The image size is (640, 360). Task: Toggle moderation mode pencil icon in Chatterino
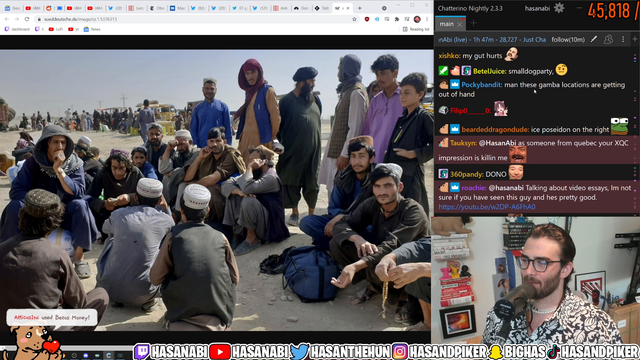point(594,39)
